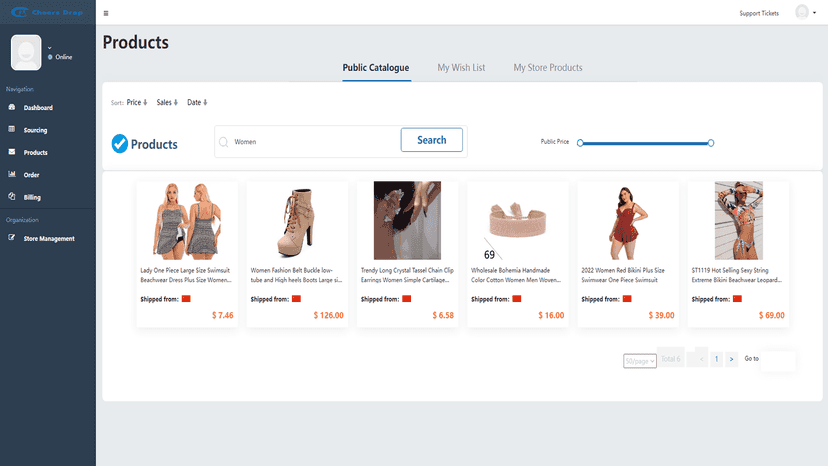The width and height of the screenshot is (828, 466).
Task: Expand the sidebar profile status chevron
Action: (x=50, y=48)
